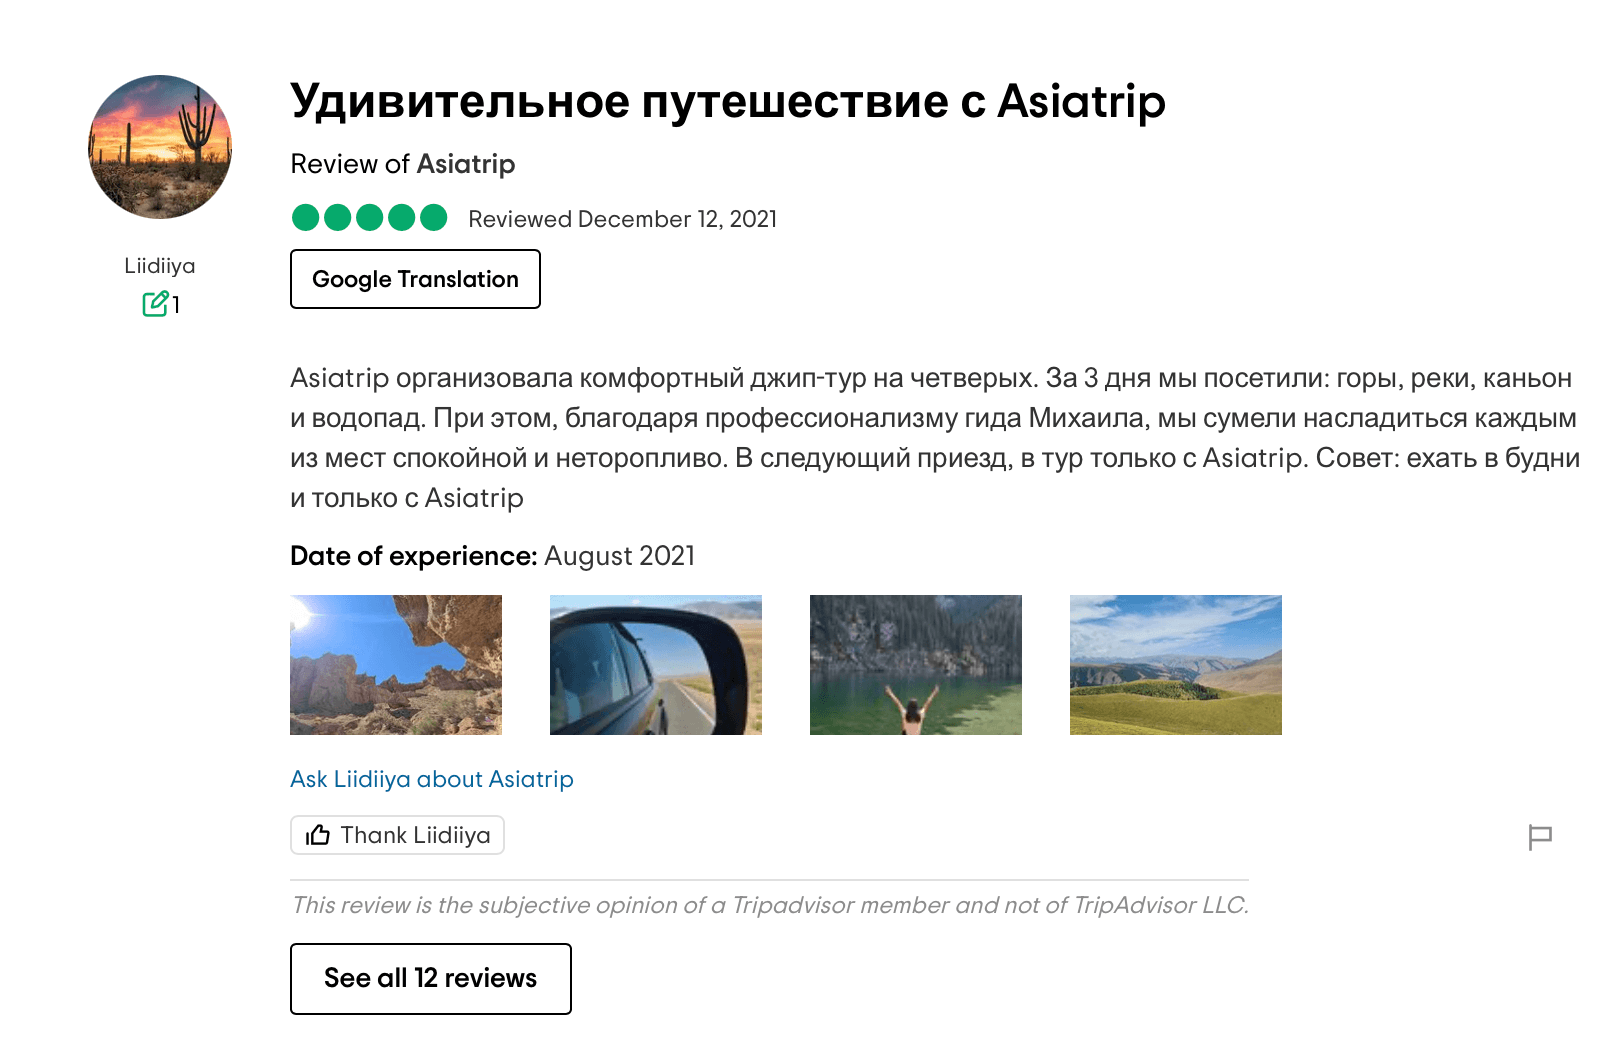Open the review title heading

(727, 101)
